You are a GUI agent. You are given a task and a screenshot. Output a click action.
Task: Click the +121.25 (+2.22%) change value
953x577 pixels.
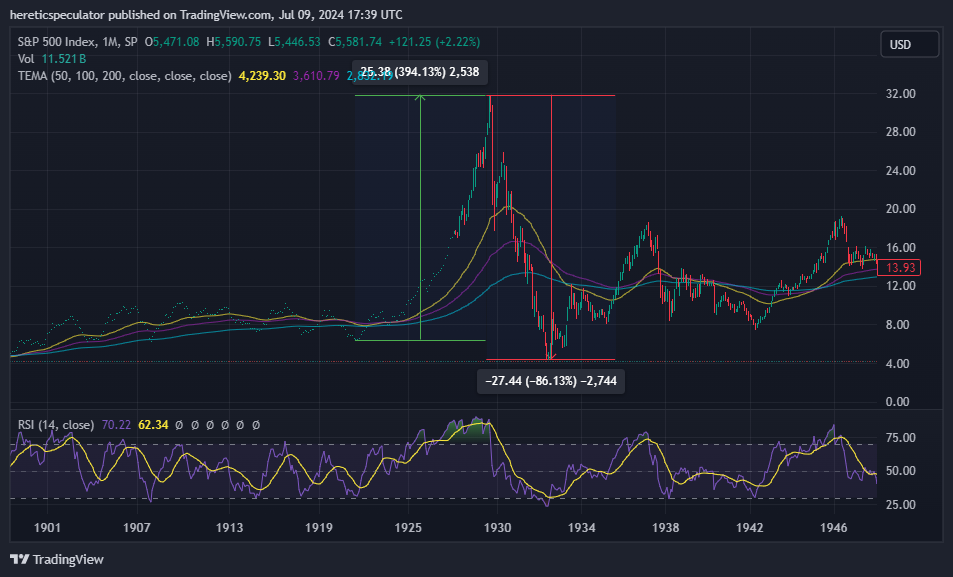tap(435, 42)
